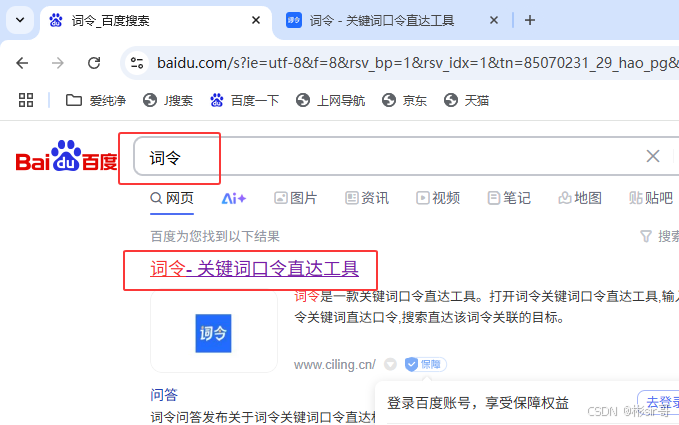Screen dimensions: 679x425
Task: Click the 保障 verification badge
Action: 425,364
